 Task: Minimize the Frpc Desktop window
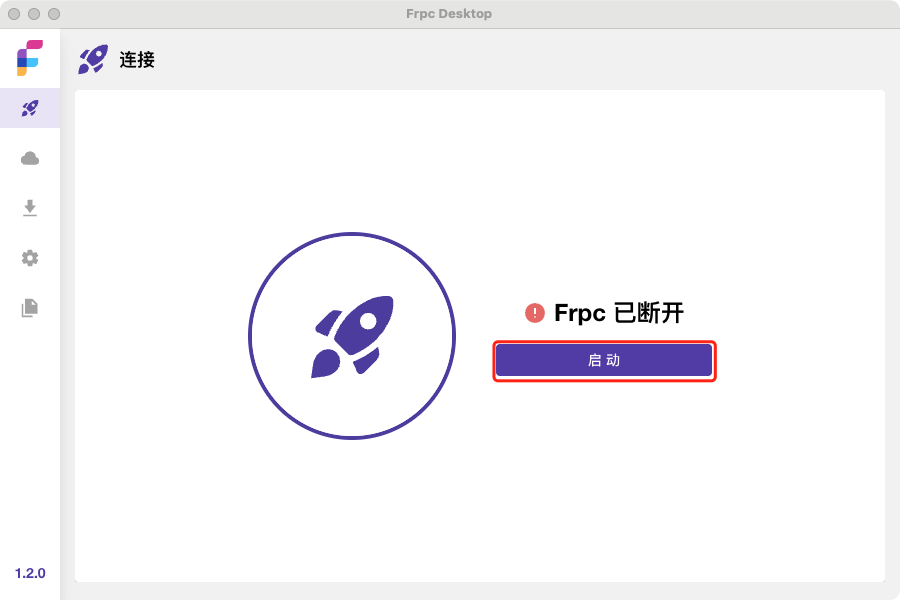pyautogui.click(x=34, y=14)
